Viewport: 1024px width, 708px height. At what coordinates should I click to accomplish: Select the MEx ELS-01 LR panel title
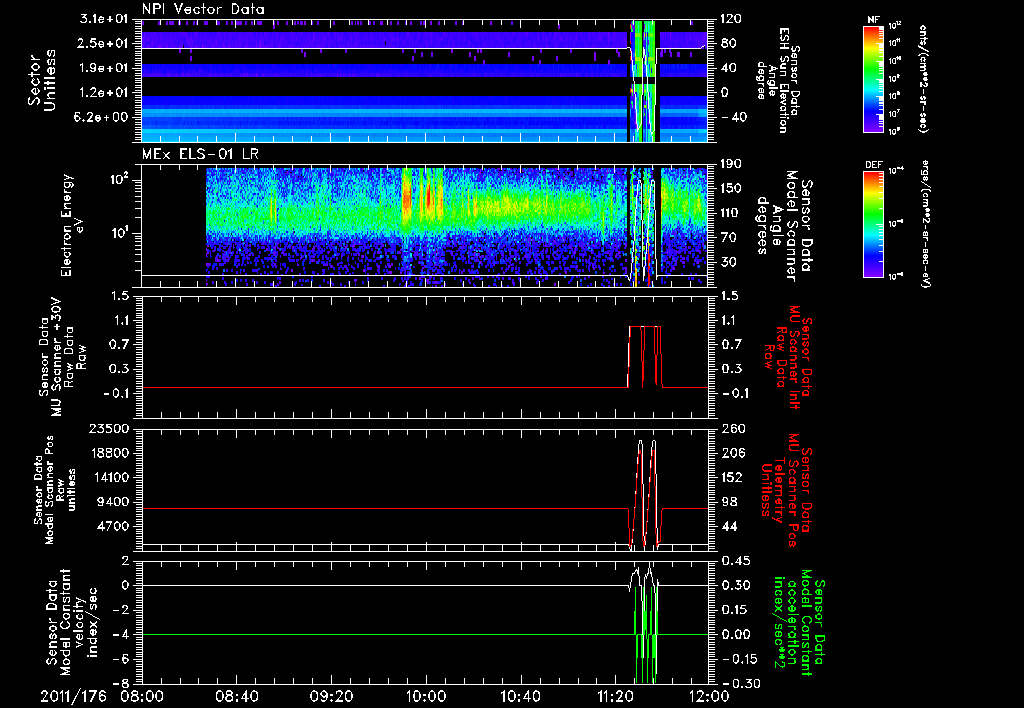[198, 151]
